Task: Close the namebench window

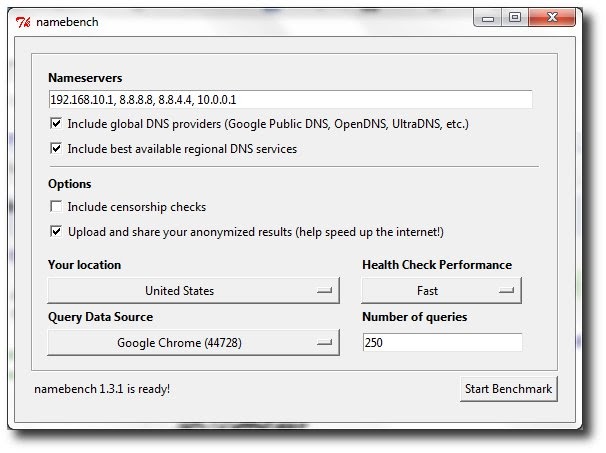Action: [552, 18]
